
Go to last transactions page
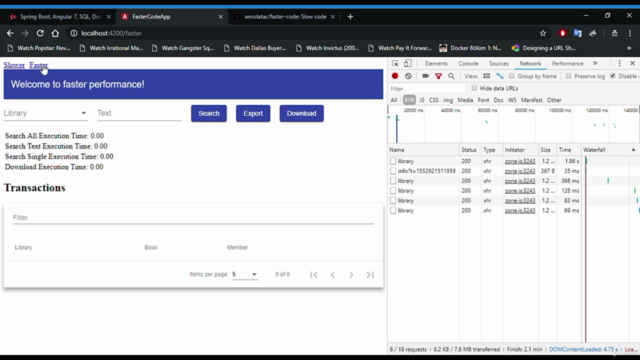pyautogui.click(x=370, y=275)
